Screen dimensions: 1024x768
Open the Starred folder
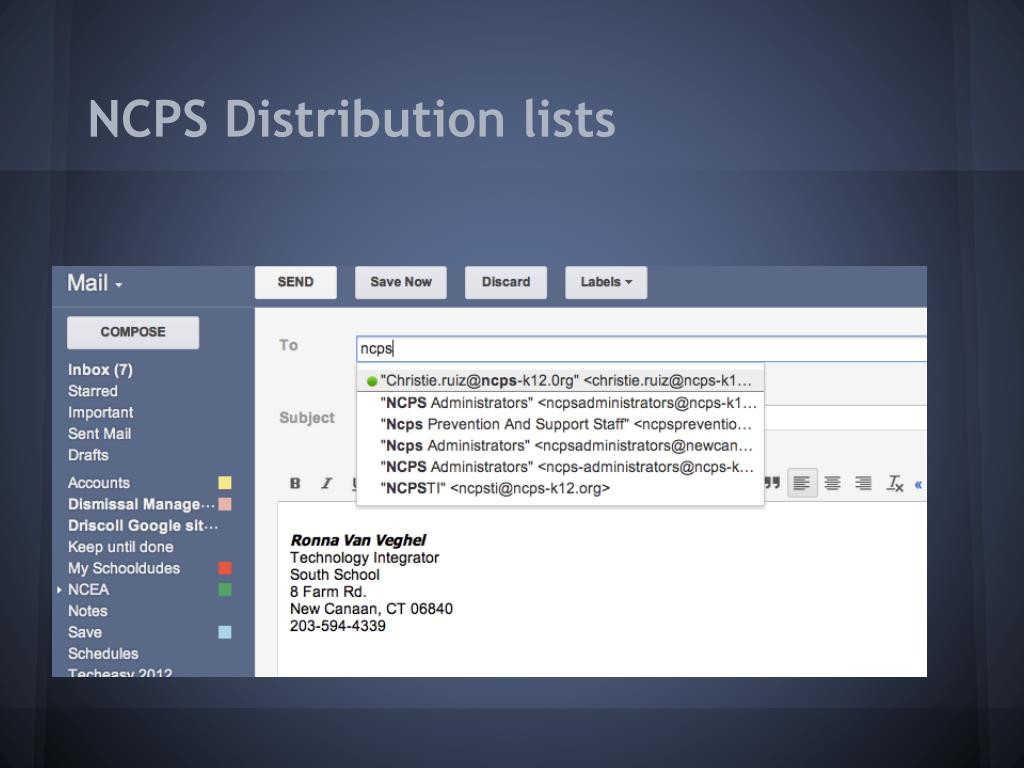(93, 391)
